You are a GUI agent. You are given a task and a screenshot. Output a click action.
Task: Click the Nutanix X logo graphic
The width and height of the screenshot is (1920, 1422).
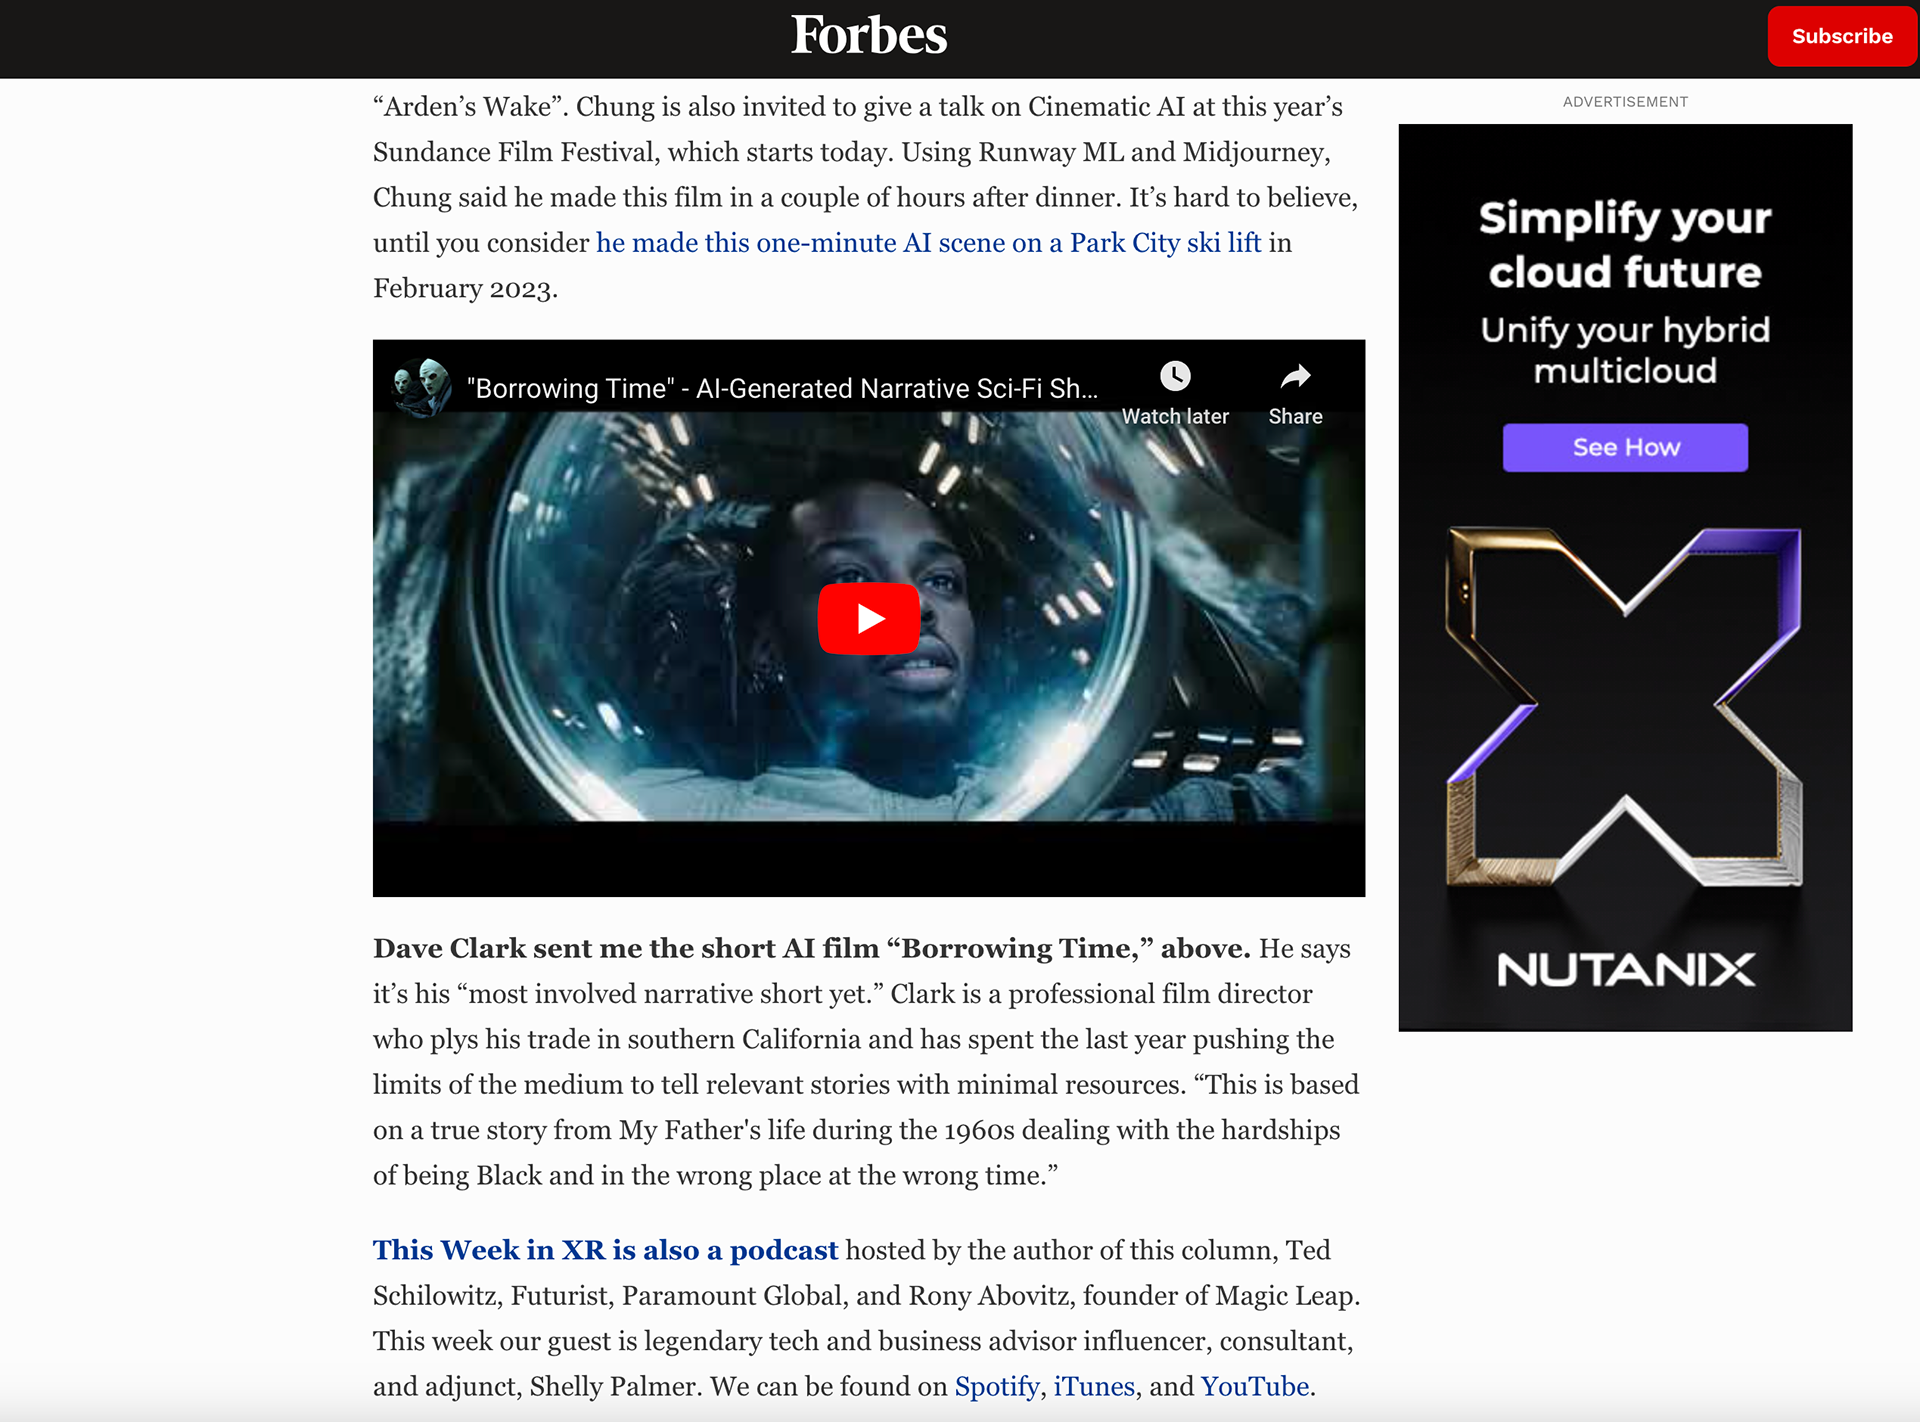coord(1624,706)
